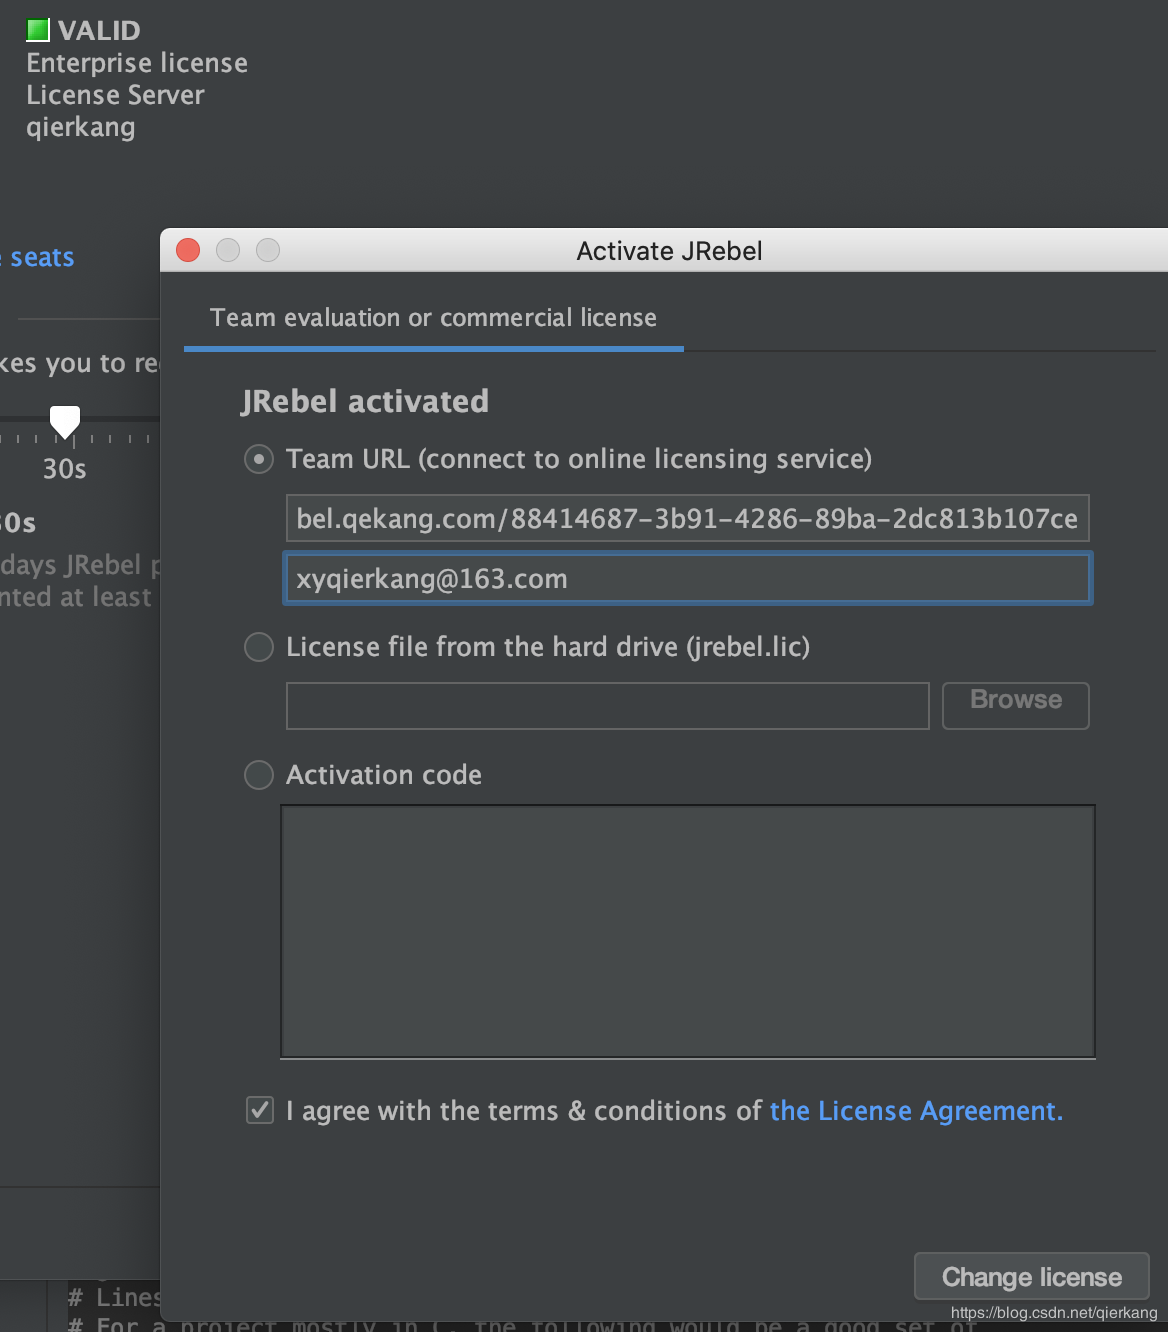Click the JRebel activated heading
The height and width of the screenshot is (1332, 1168).
click(x=365, y=402)
